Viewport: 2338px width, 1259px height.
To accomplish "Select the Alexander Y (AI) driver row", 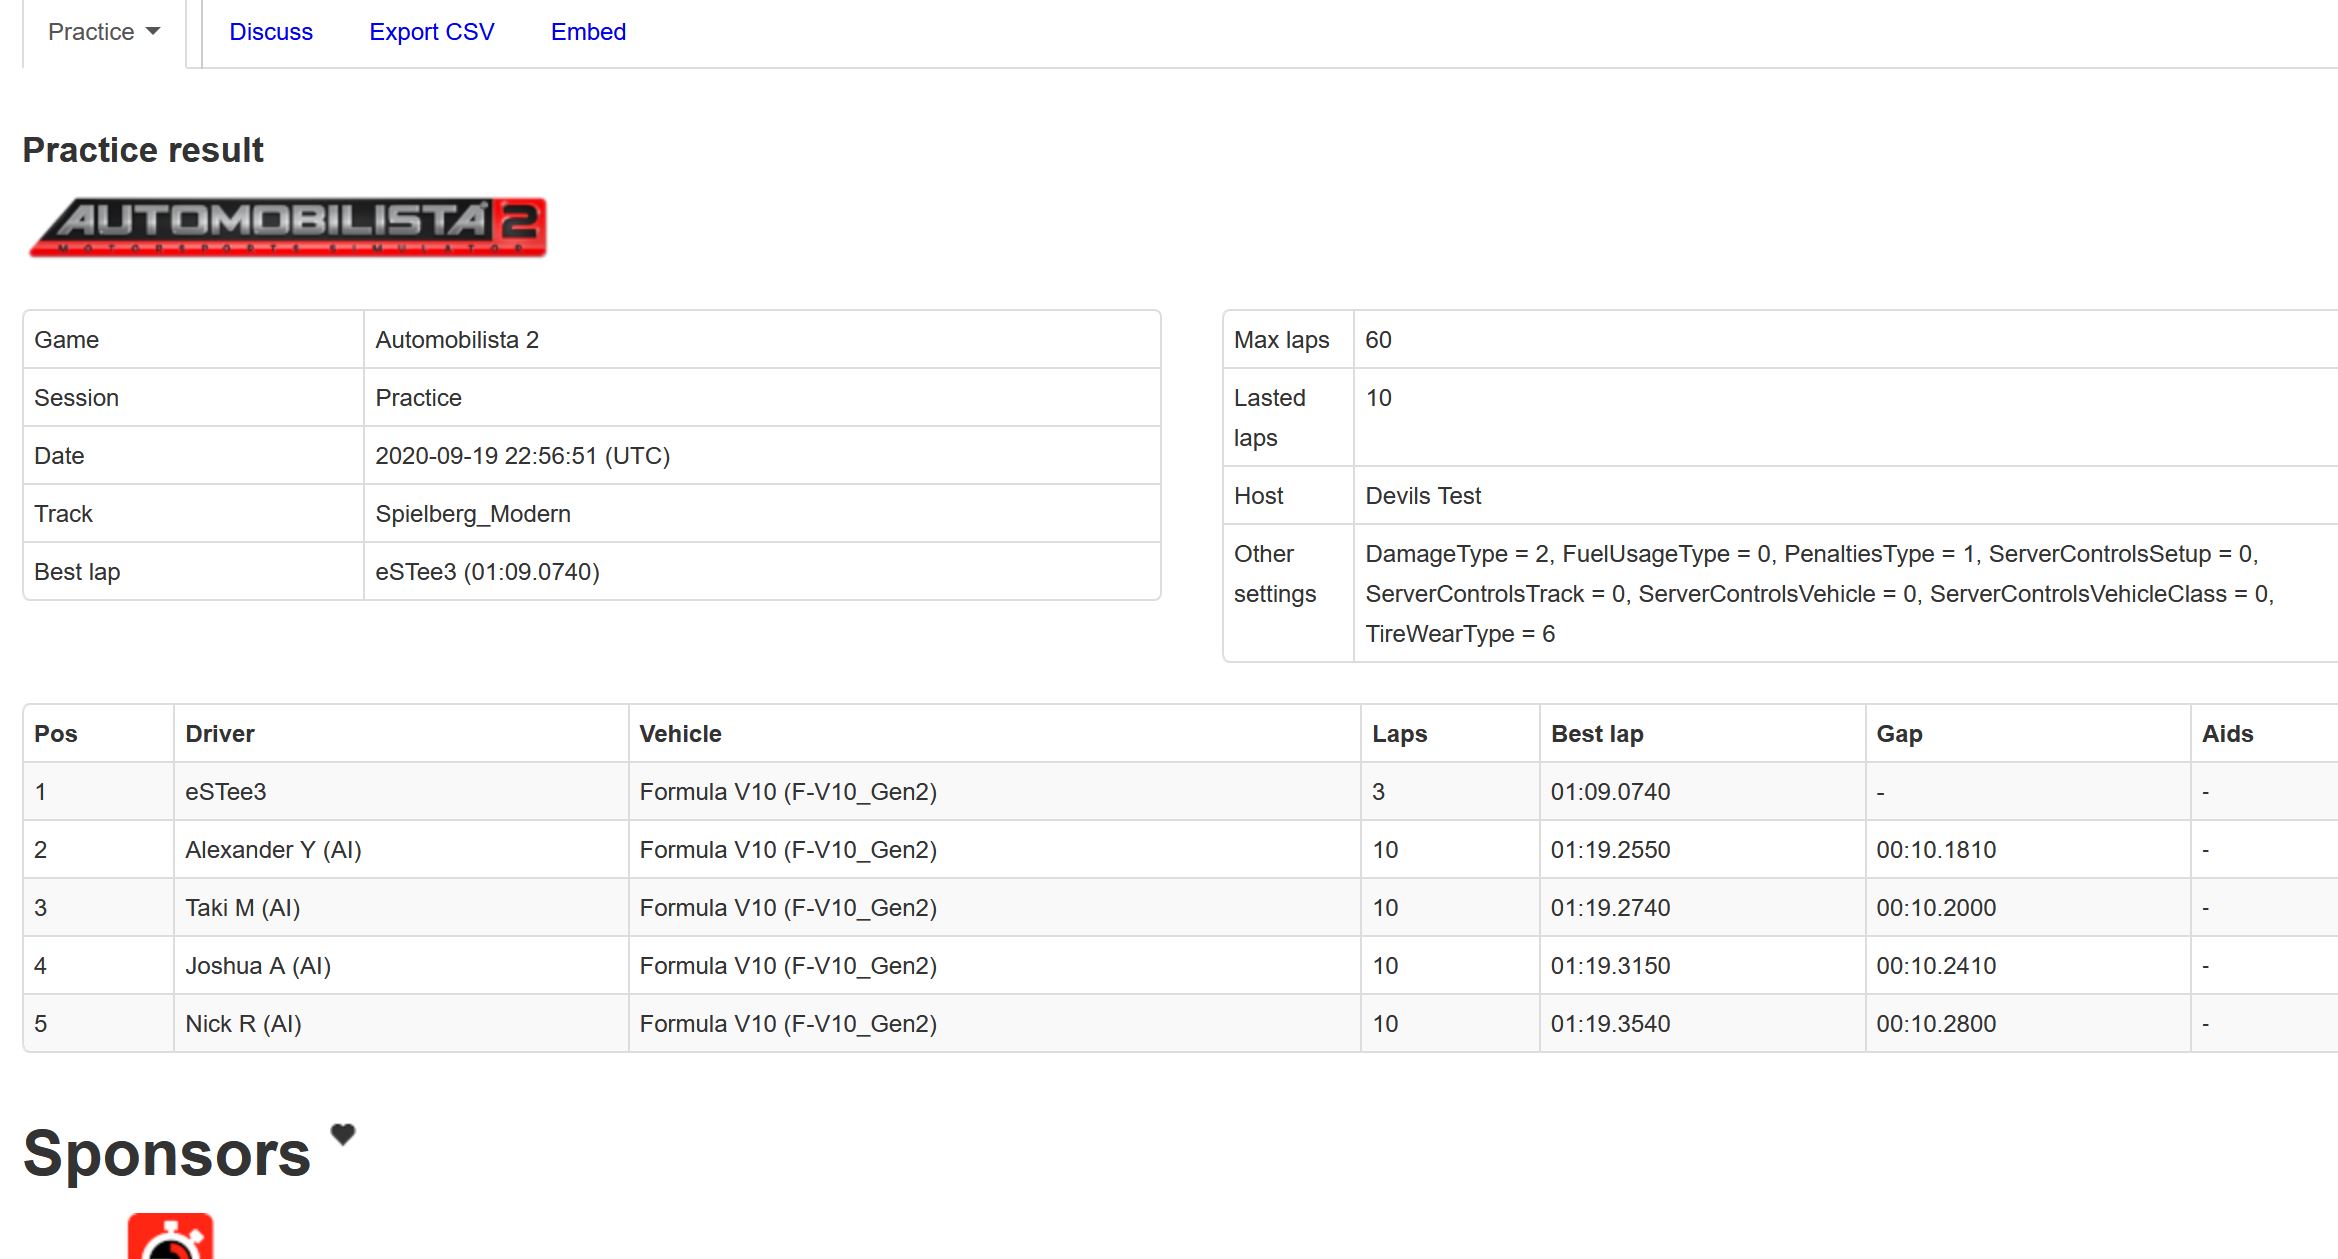I will [x=273, y=850].
